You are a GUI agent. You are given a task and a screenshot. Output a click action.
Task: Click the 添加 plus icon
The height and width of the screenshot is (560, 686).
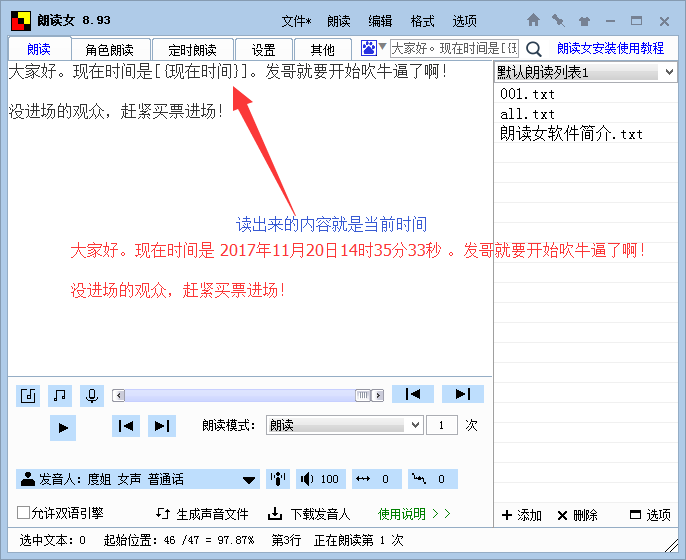tap(507, 515)
